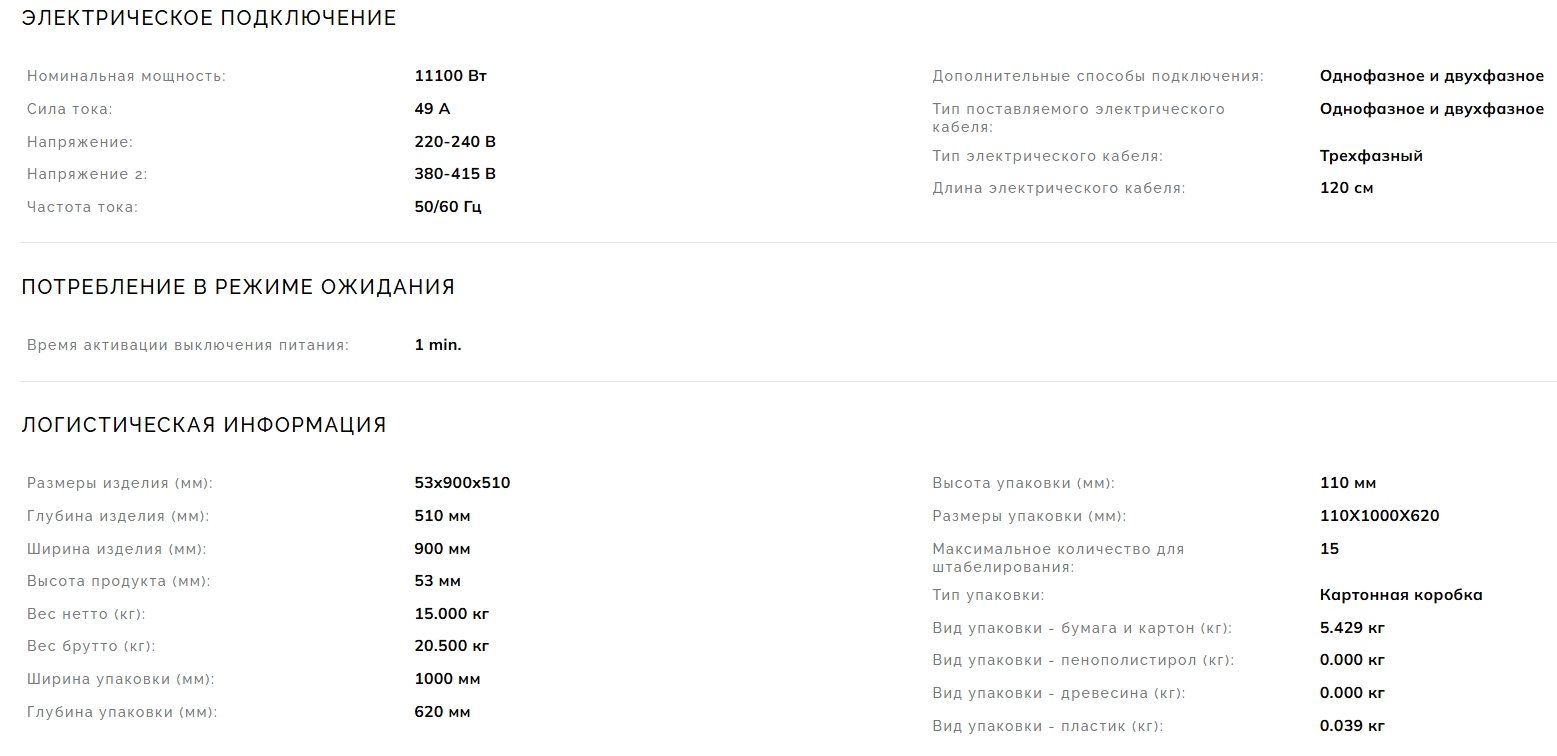Click the Электрическое подключение section heading

[209, 18]
